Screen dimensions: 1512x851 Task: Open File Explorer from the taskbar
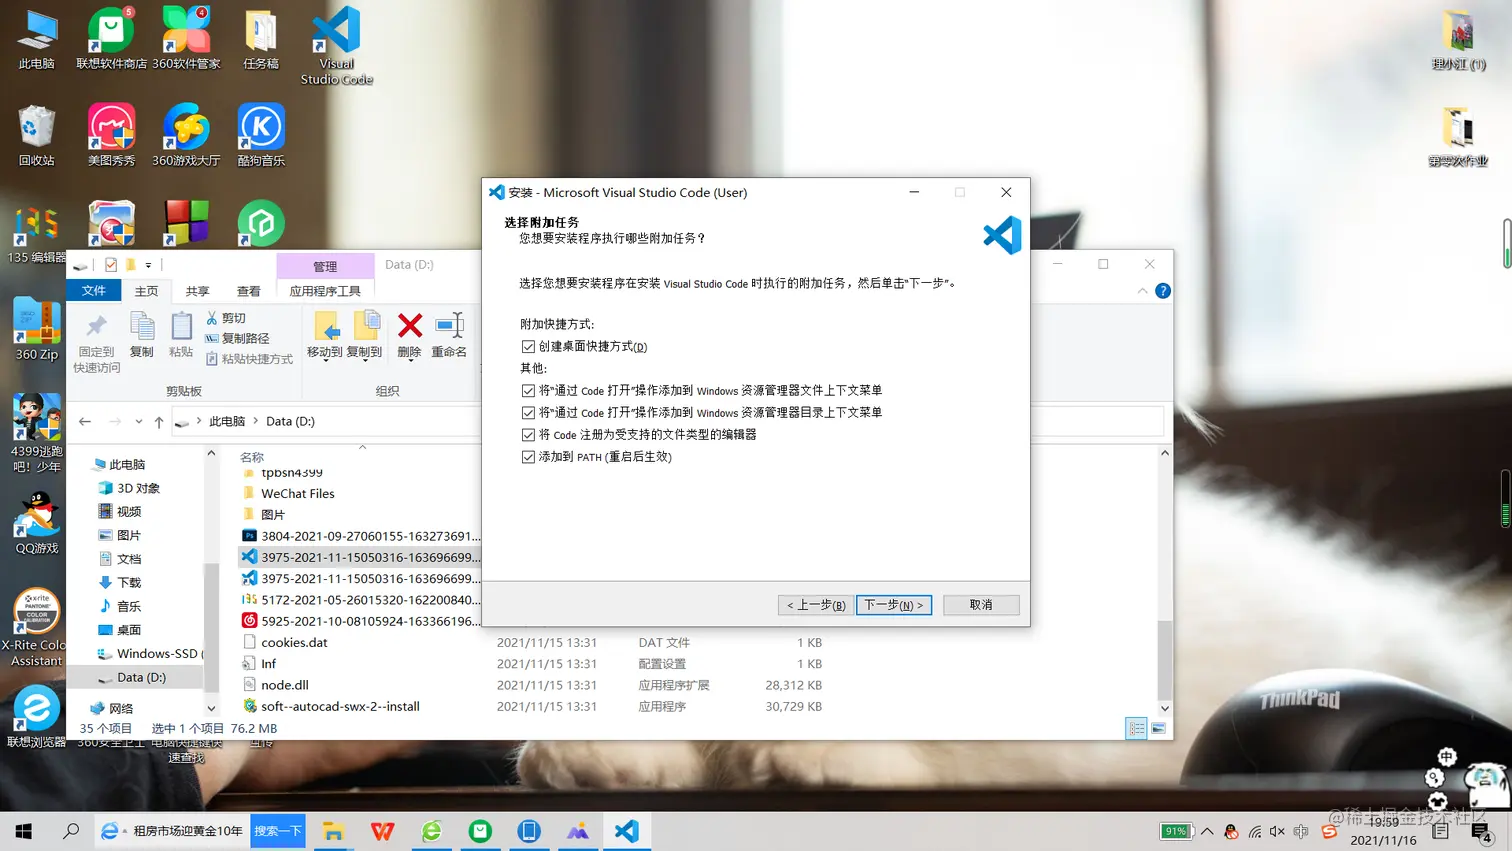point(333,831)
